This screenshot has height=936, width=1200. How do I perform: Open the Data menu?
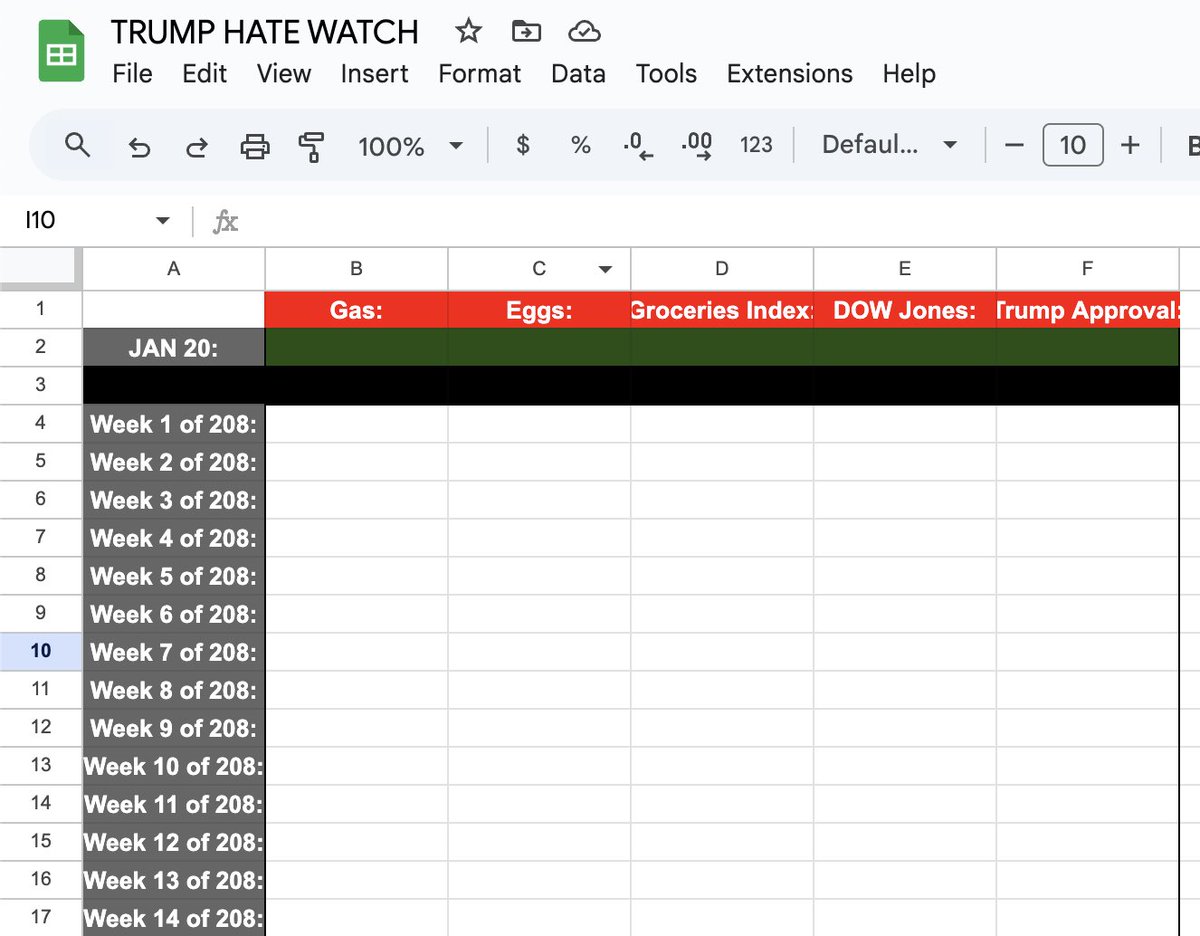coord(578,74)
